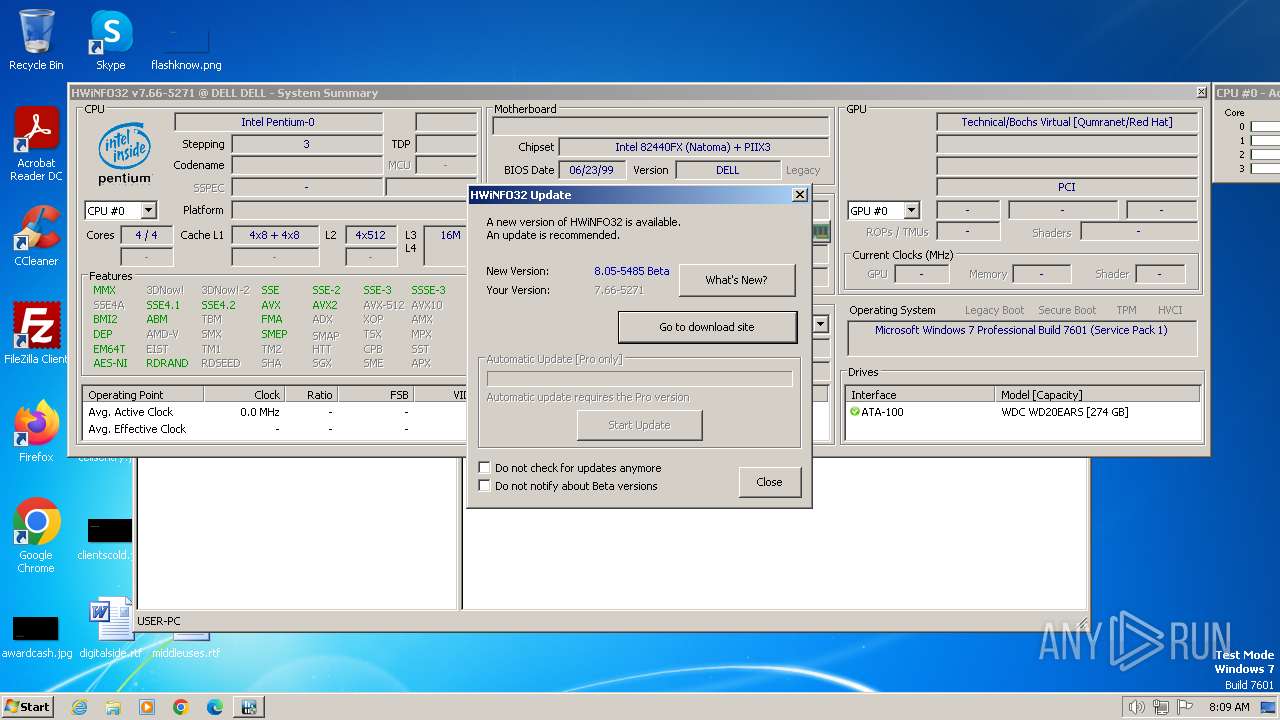The image size is (1280, 720).
Task: Click Go to download site button
Action: pos(707,327)
